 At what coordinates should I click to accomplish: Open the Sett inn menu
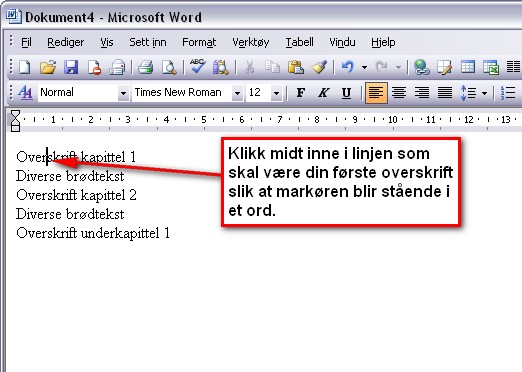click(x=148, y=42)
